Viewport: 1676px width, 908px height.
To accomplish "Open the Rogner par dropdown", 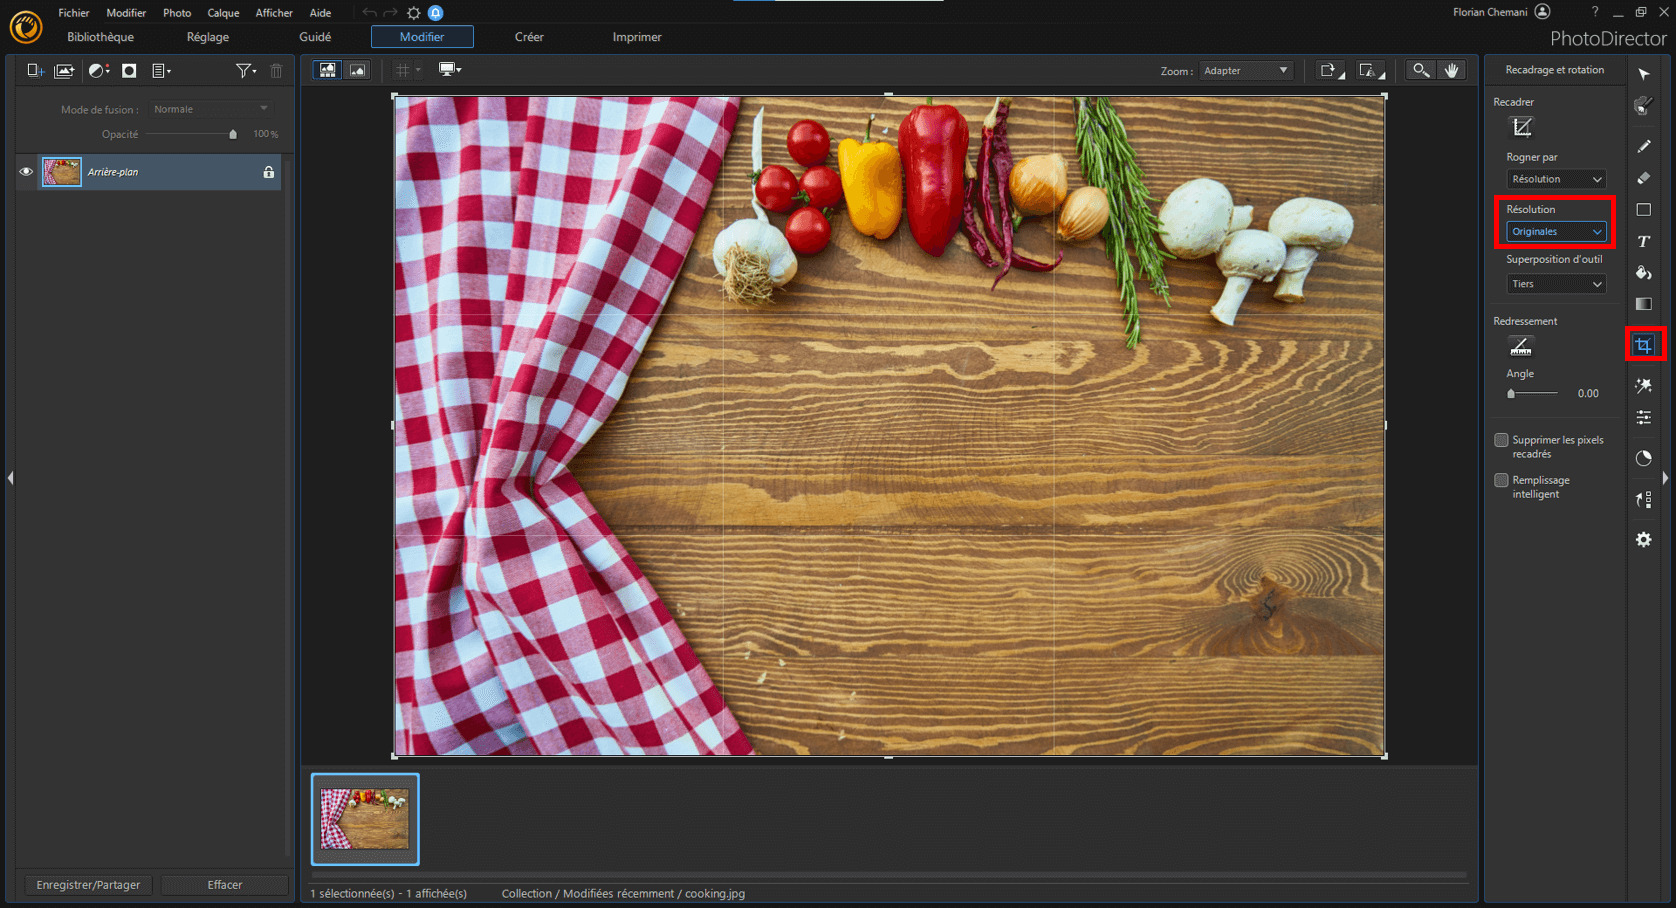I will [x=1556, y=179].
